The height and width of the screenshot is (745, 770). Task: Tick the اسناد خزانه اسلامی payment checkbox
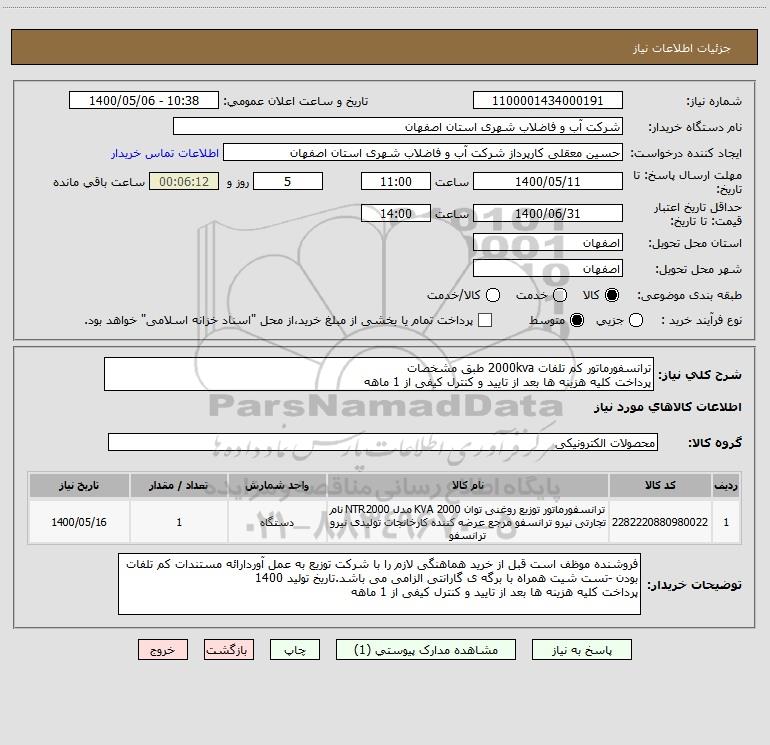(485, 320)
